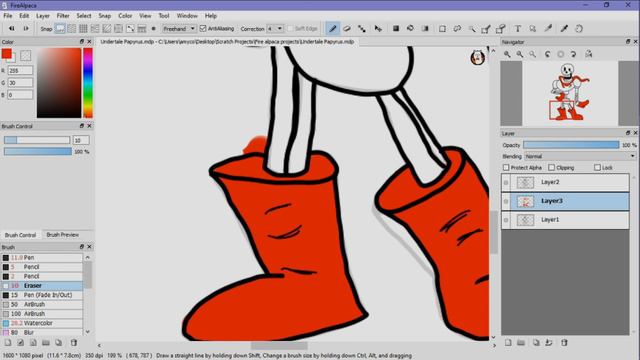Select the Fill rectangle tool

396,29
